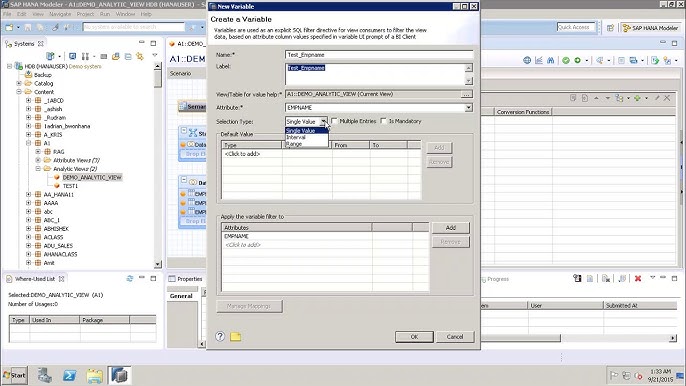Click the green checkmark validate icon

pos(566,60)
